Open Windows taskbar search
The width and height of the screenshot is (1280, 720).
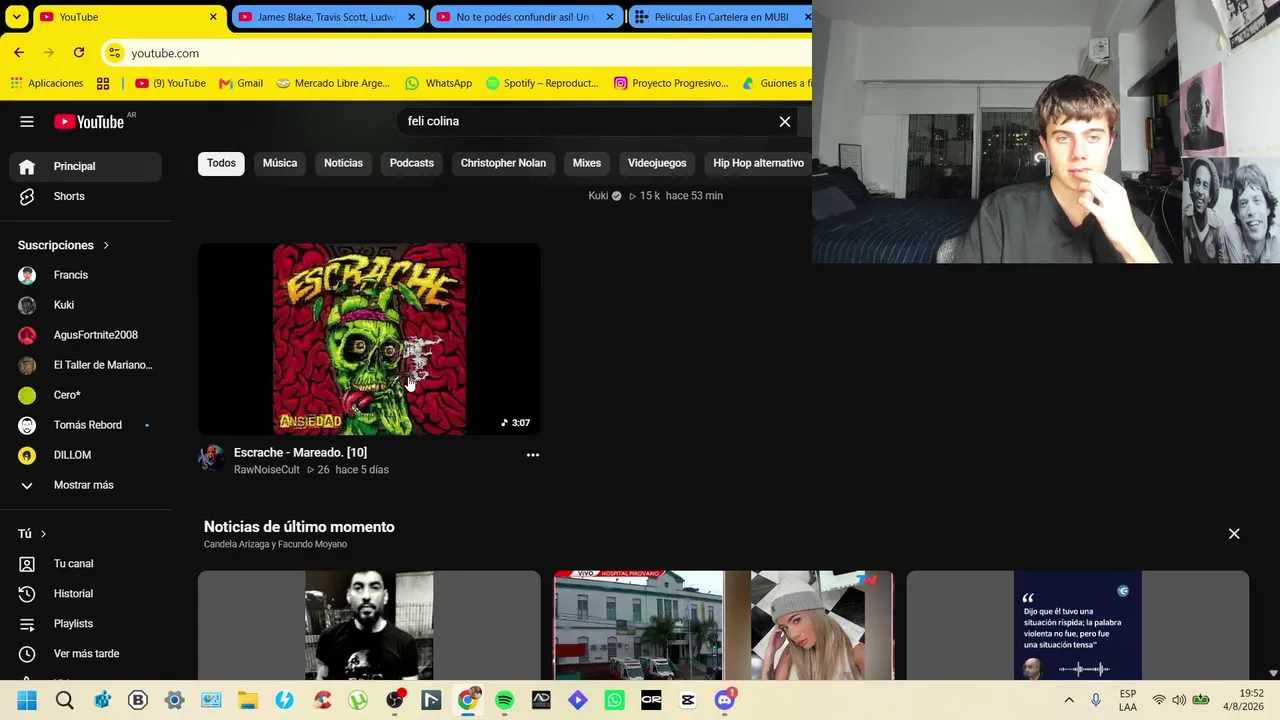click(x=65, y=701)
